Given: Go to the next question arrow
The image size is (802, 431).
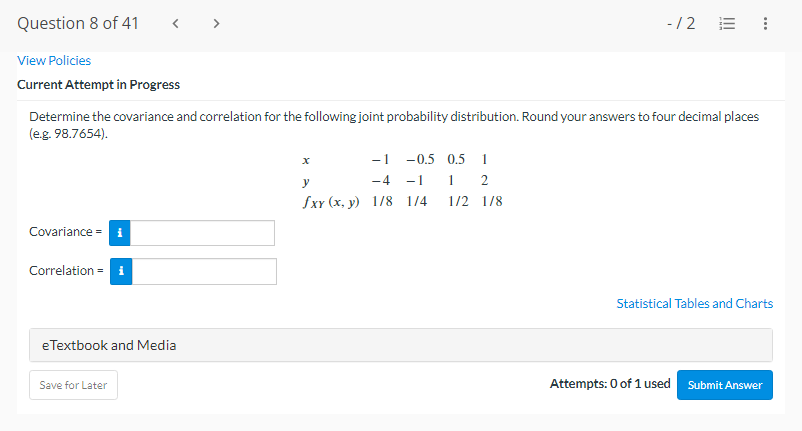Looking at the screenshot, I should [x=216, y=24].
